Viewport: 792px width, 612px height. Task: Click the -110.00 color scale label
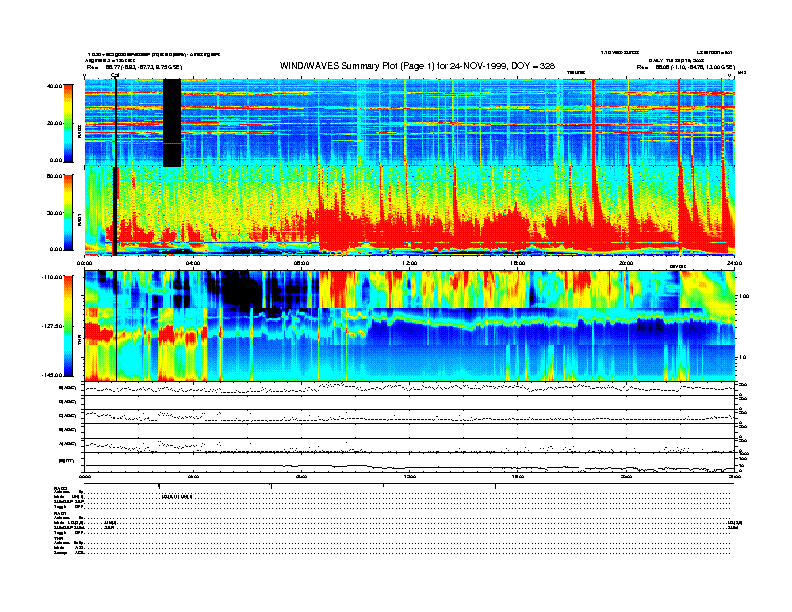(x=53, y=277)
